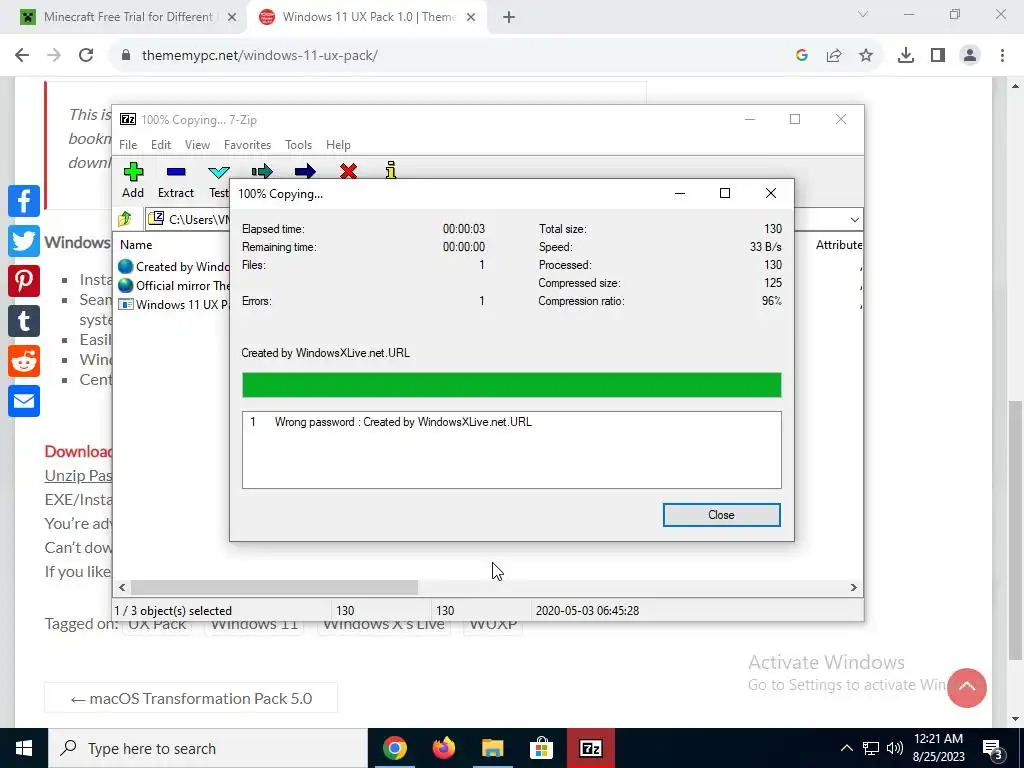Viewport: 1024px width, 768px height.
Task: Click the Copy arrow icon in 7-Zip toolbar
Action: click(262, 172)
